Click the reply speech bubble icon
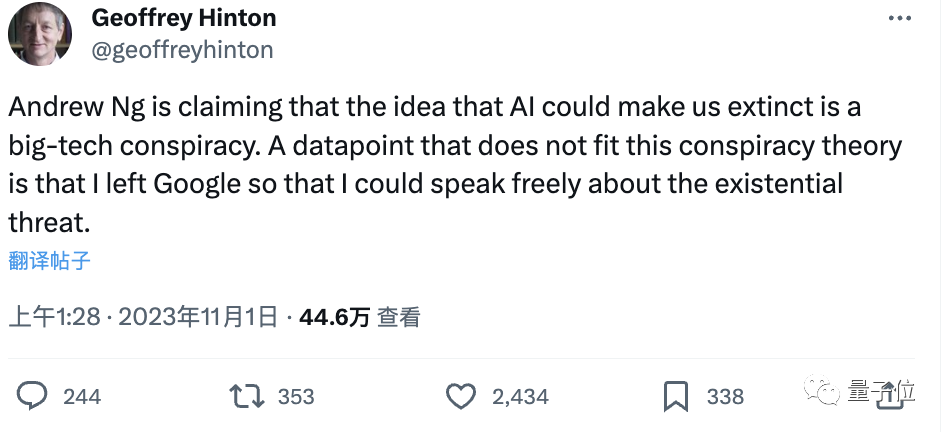This screenshot has height=432, width=946. pos(33,396)
